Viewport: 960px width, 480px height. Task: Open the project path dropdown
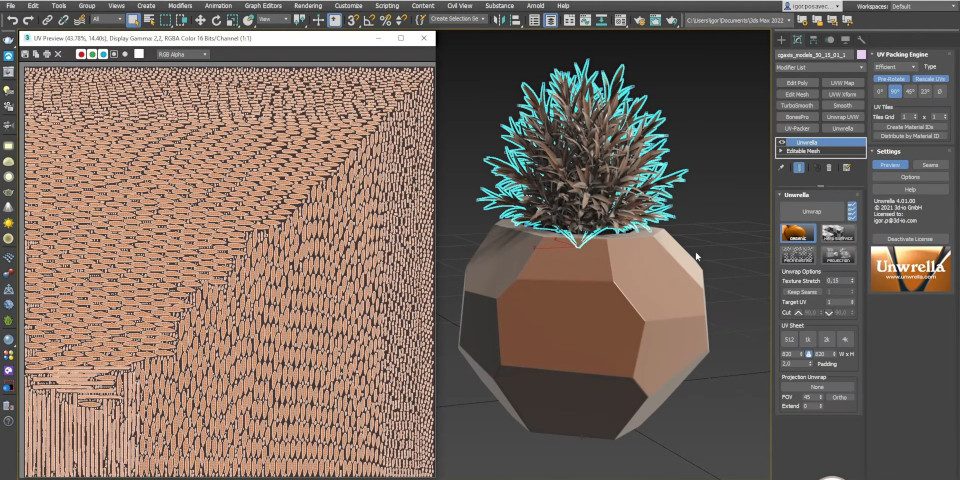738,20
